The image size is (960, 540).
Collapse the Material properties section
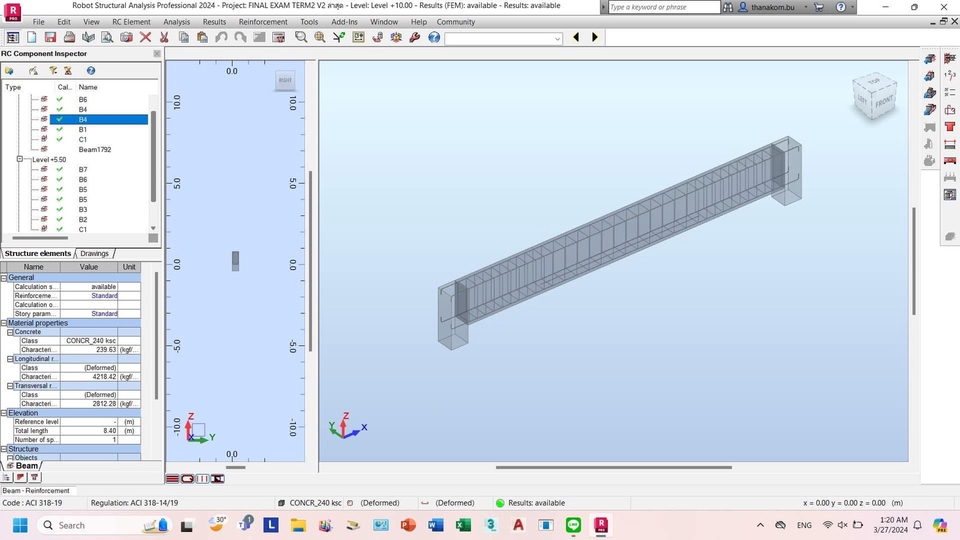coord(4,323)
